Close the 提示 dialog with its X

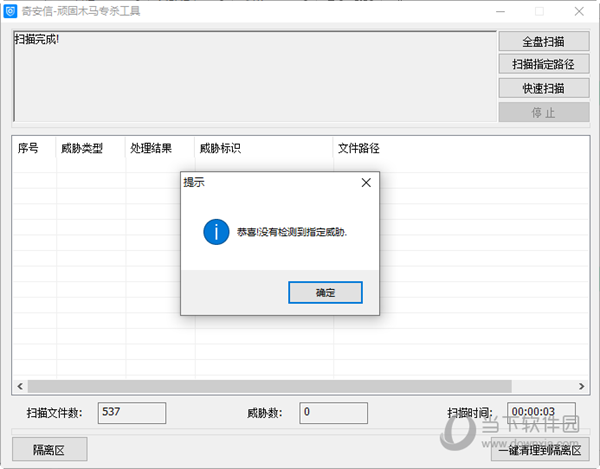pyautogui.click(x=366, y=183)
